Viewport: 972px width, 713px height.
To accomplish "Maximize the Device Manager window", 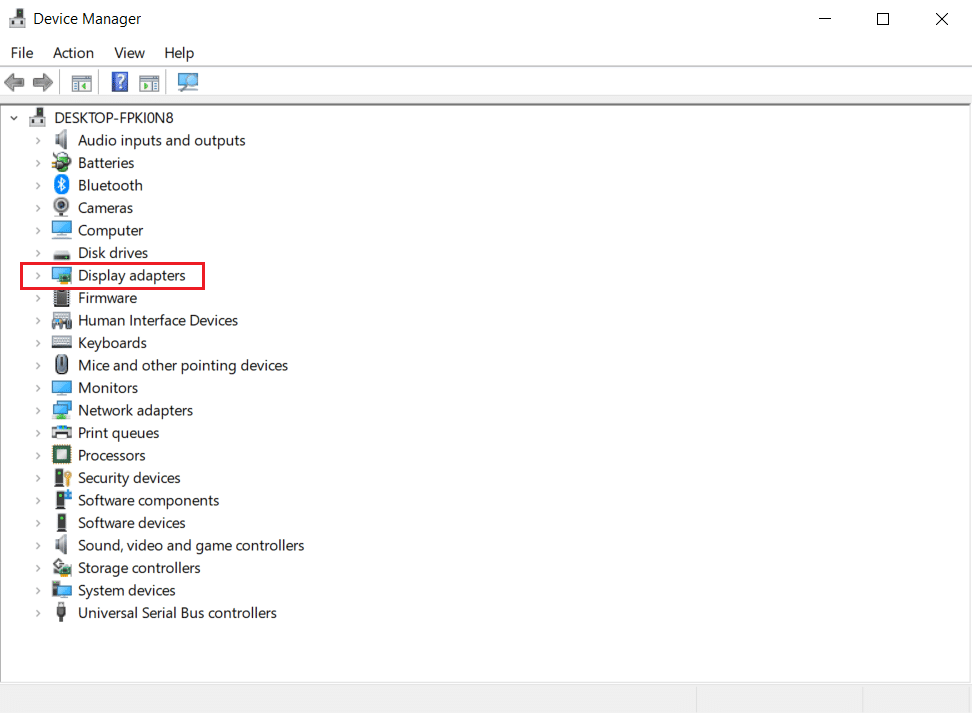I will point(883,19).
